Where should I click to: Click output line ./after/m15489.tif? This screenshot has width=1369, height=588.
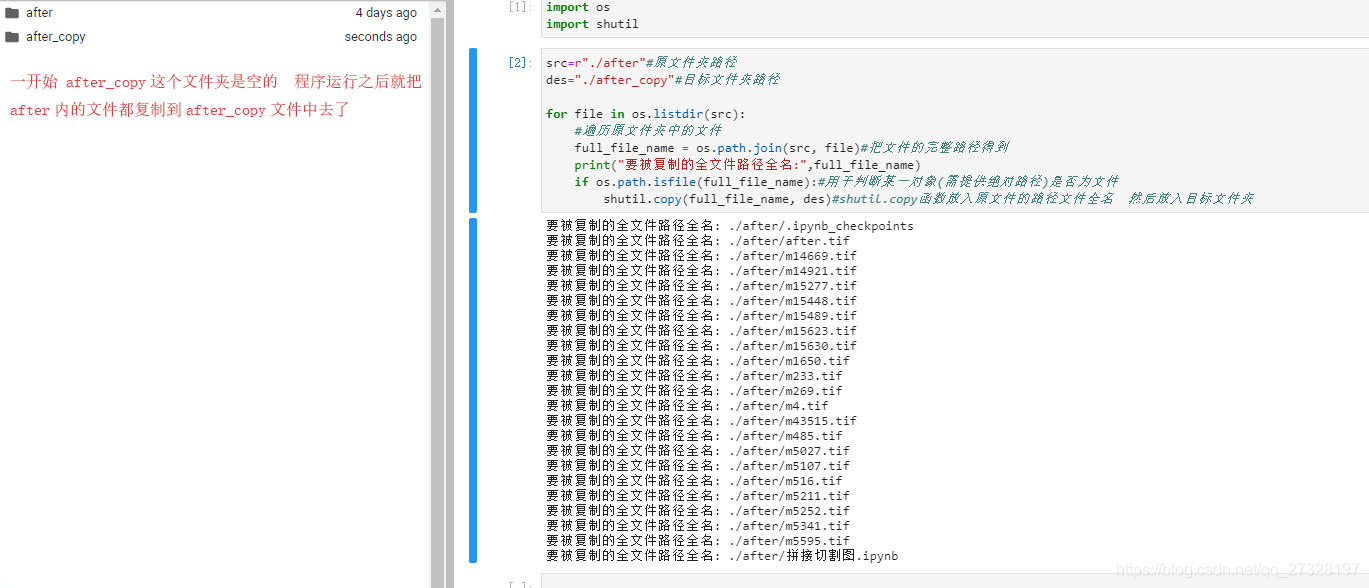[701, 316]
